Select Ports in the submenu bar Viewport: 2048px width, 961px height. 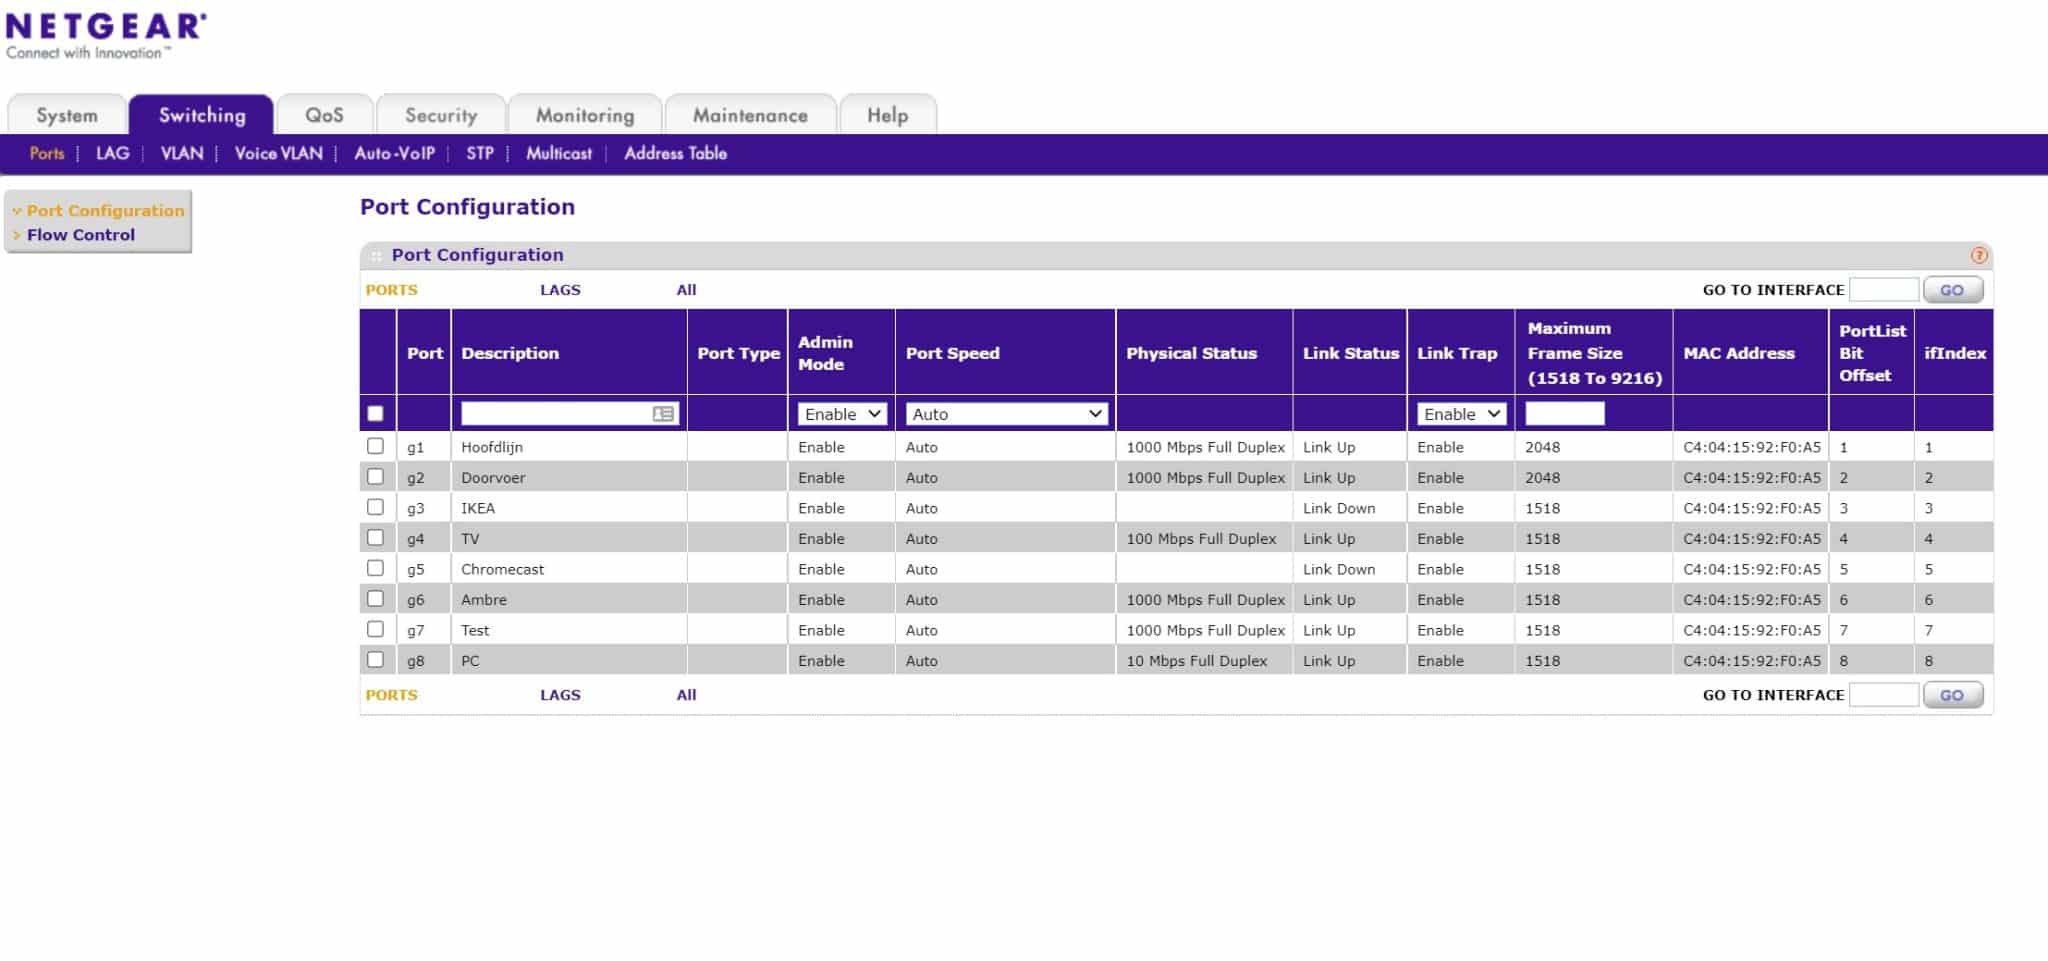(47, 153)
